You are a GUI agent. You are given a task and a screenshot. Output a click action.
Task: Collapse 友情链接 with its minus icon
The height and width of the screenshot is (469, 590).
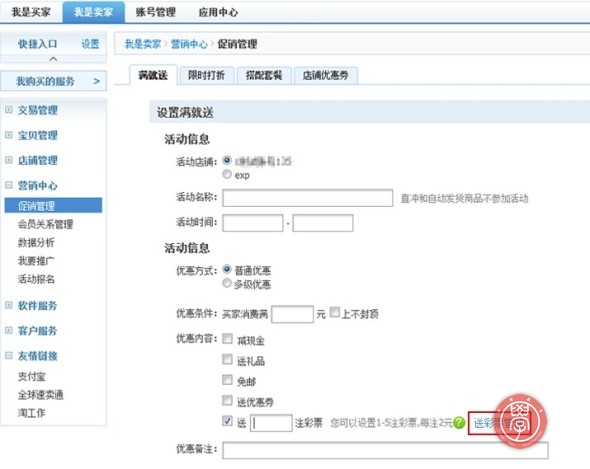click(x=9, y=355)
